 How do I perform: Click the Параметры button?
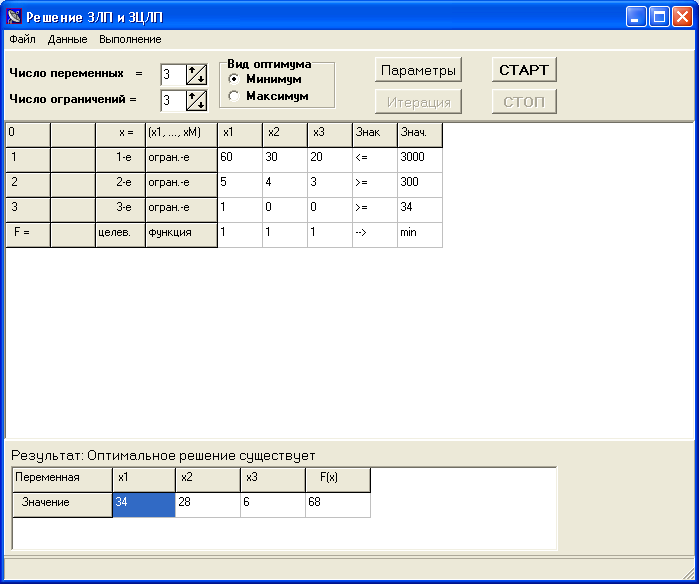[x=418, y=70]
